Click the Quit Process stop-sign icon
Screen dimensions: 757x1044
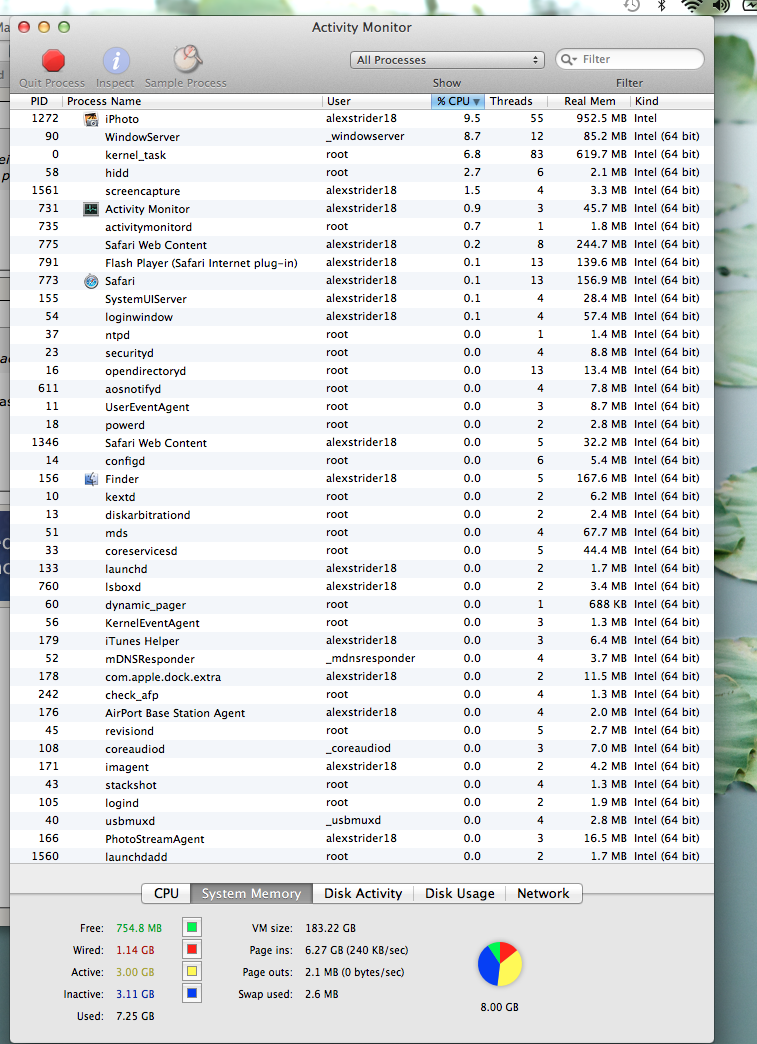tap(53, 61)
